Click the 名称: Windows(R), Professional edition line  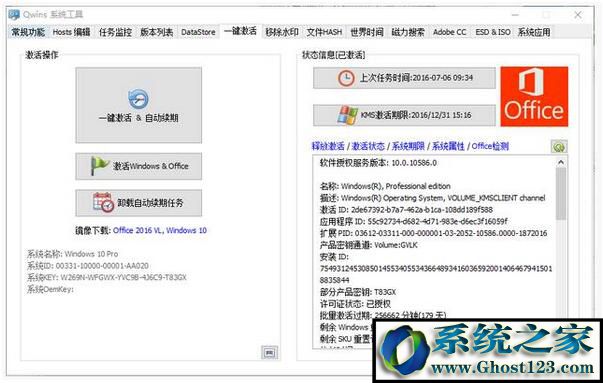(385, 186)
